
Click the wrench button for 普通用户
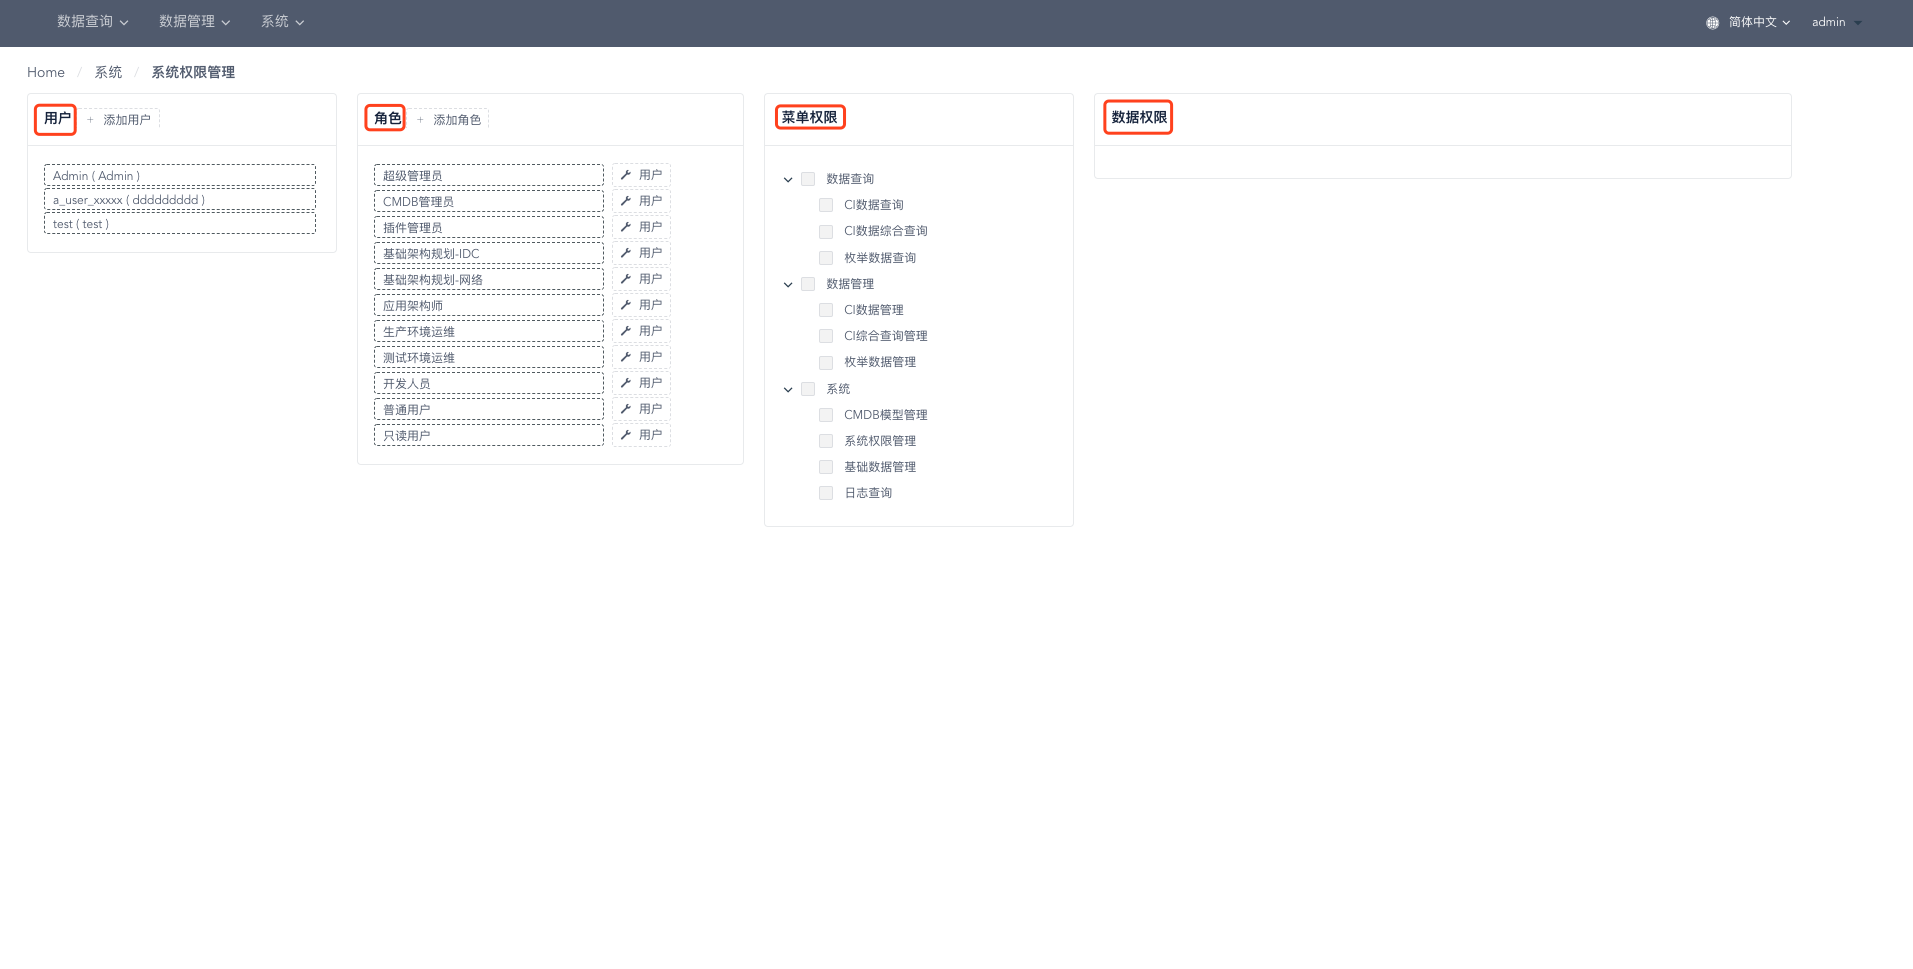[641, 409]
